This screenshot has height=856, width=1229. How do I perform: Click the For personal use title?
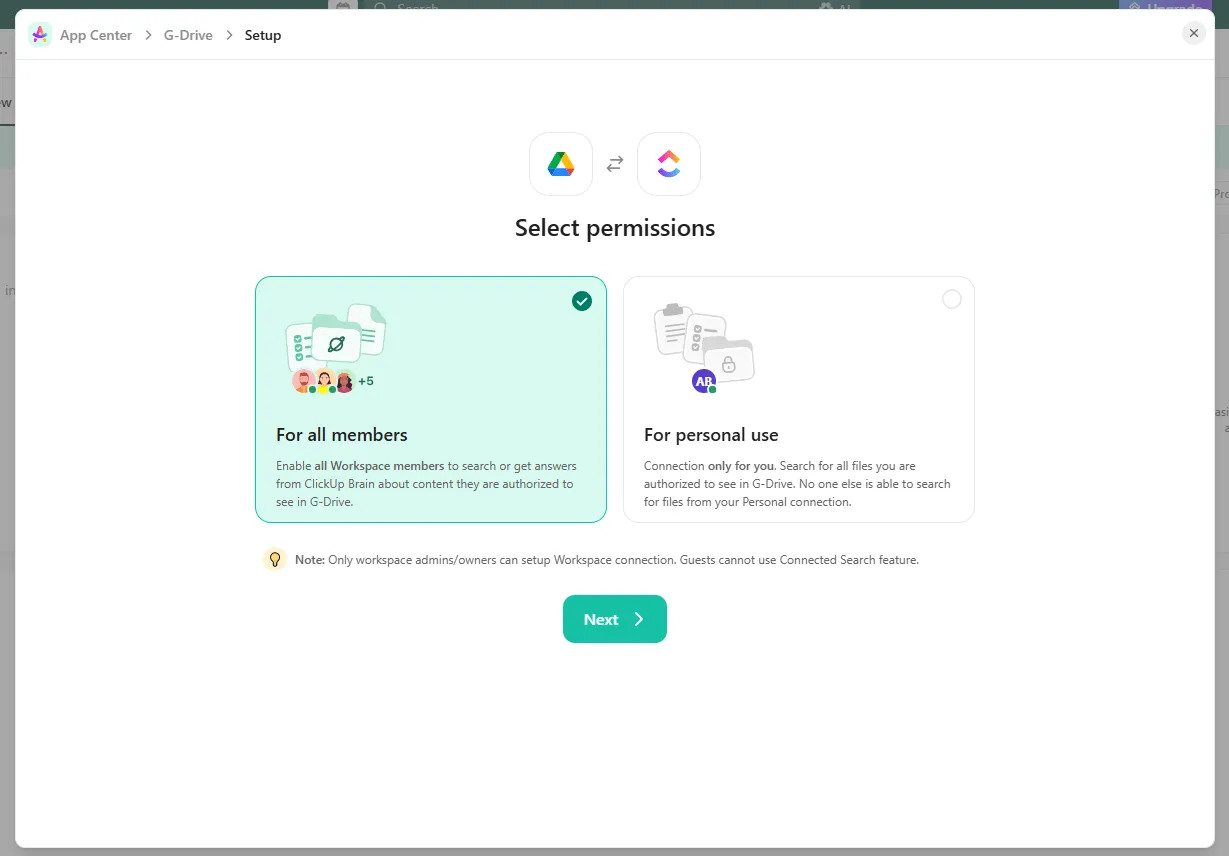[x=711, y=435]
